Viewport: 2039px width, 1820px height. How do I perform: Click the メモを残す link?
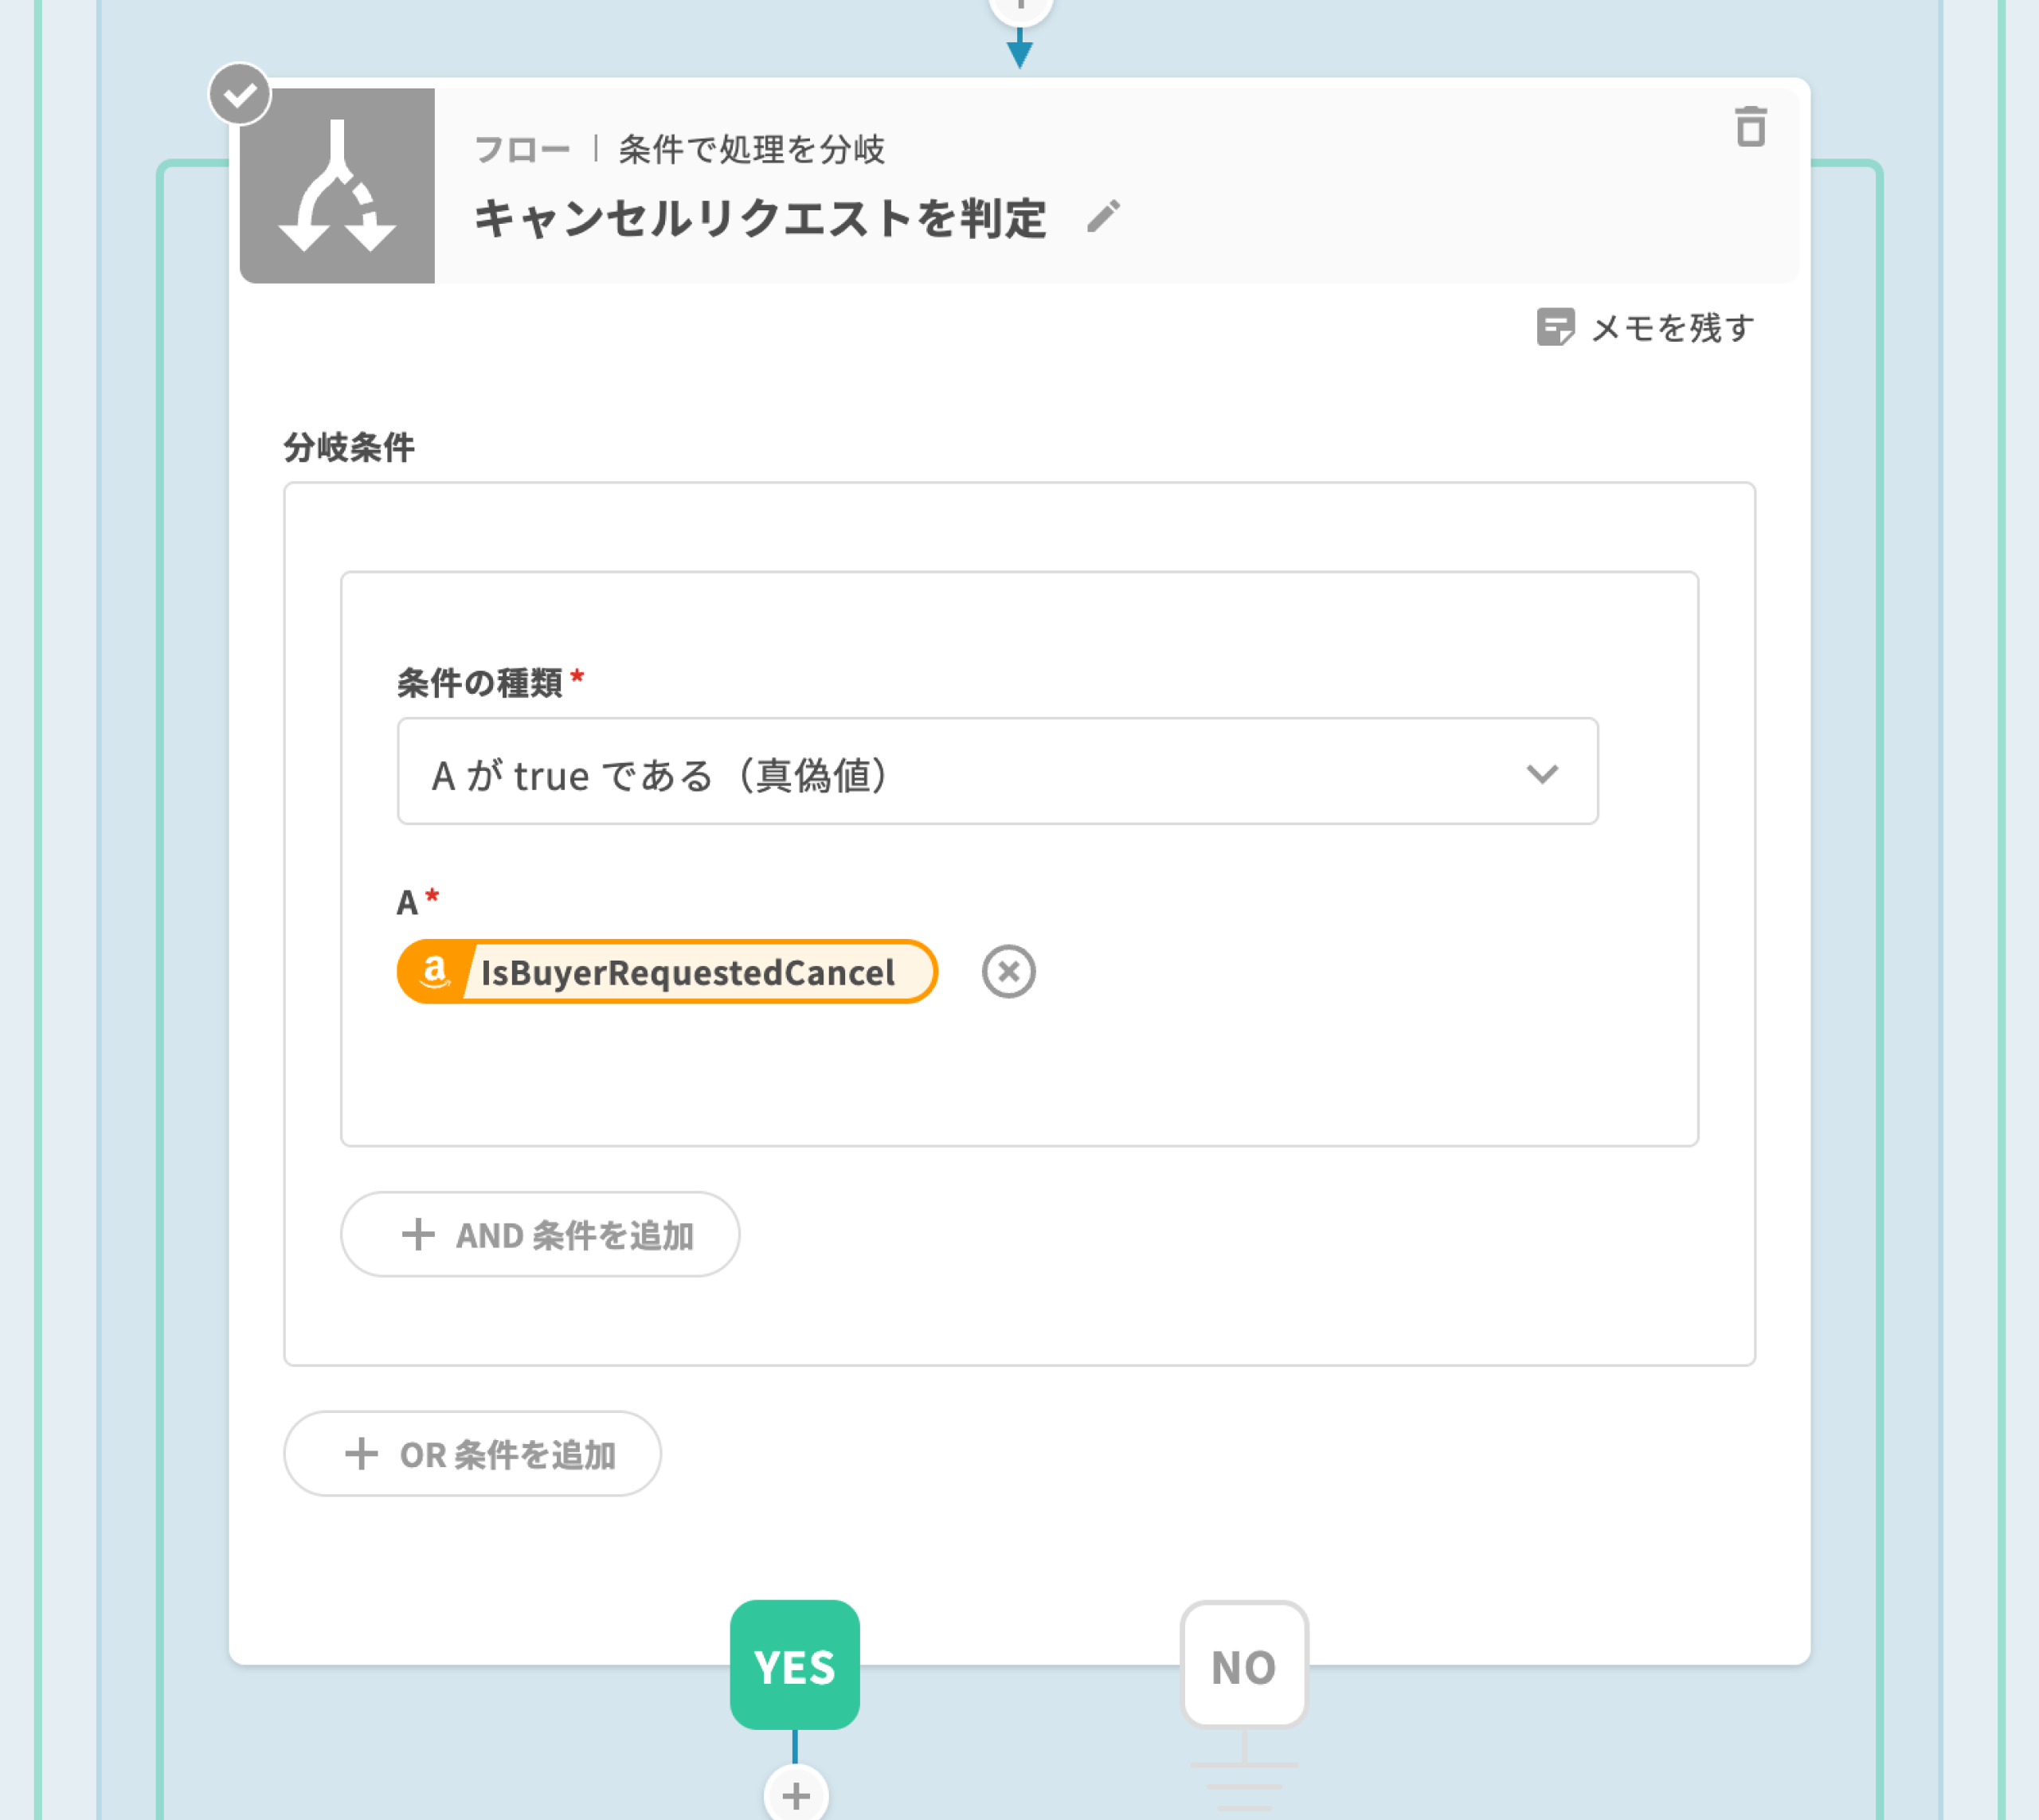pos(1671,328)
